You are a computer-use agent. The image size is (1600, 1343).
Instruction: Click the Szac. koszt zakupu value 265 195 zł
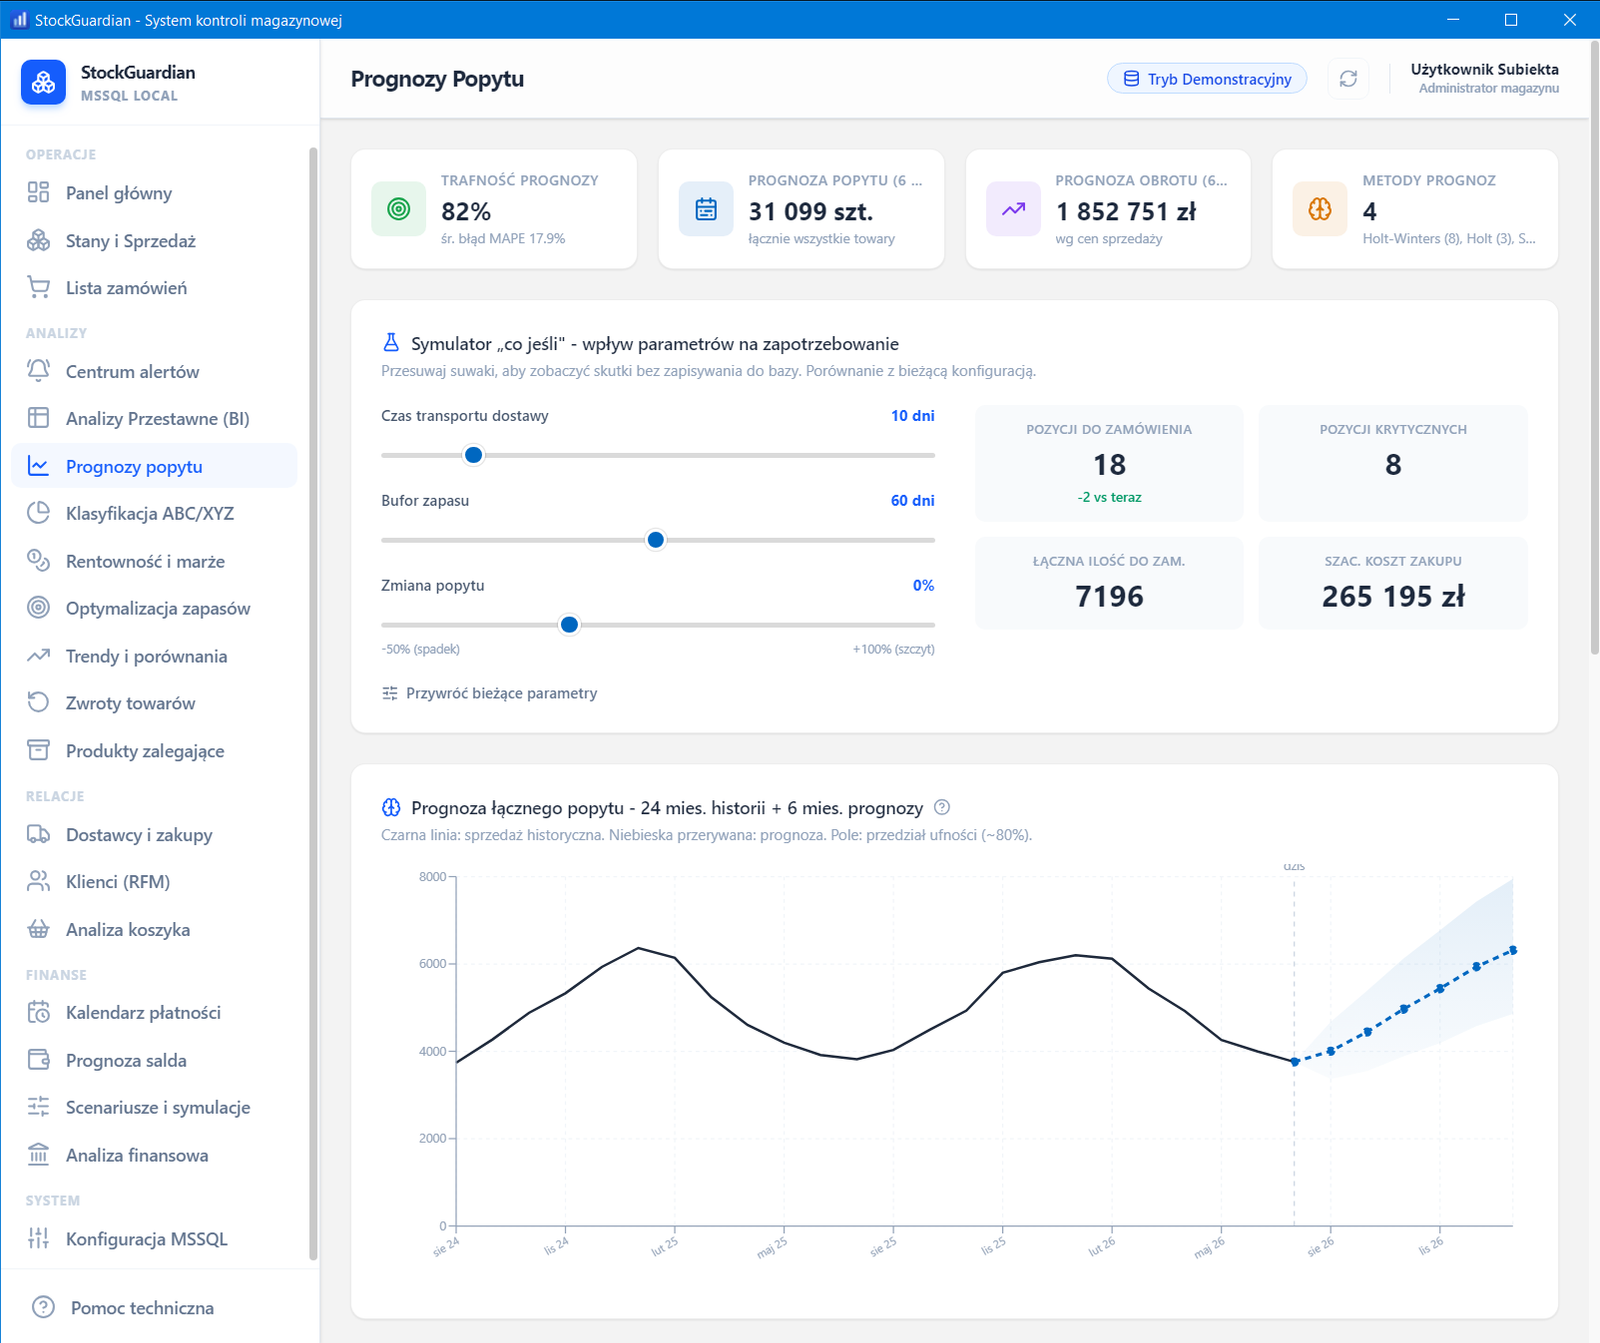point(1393,597)
